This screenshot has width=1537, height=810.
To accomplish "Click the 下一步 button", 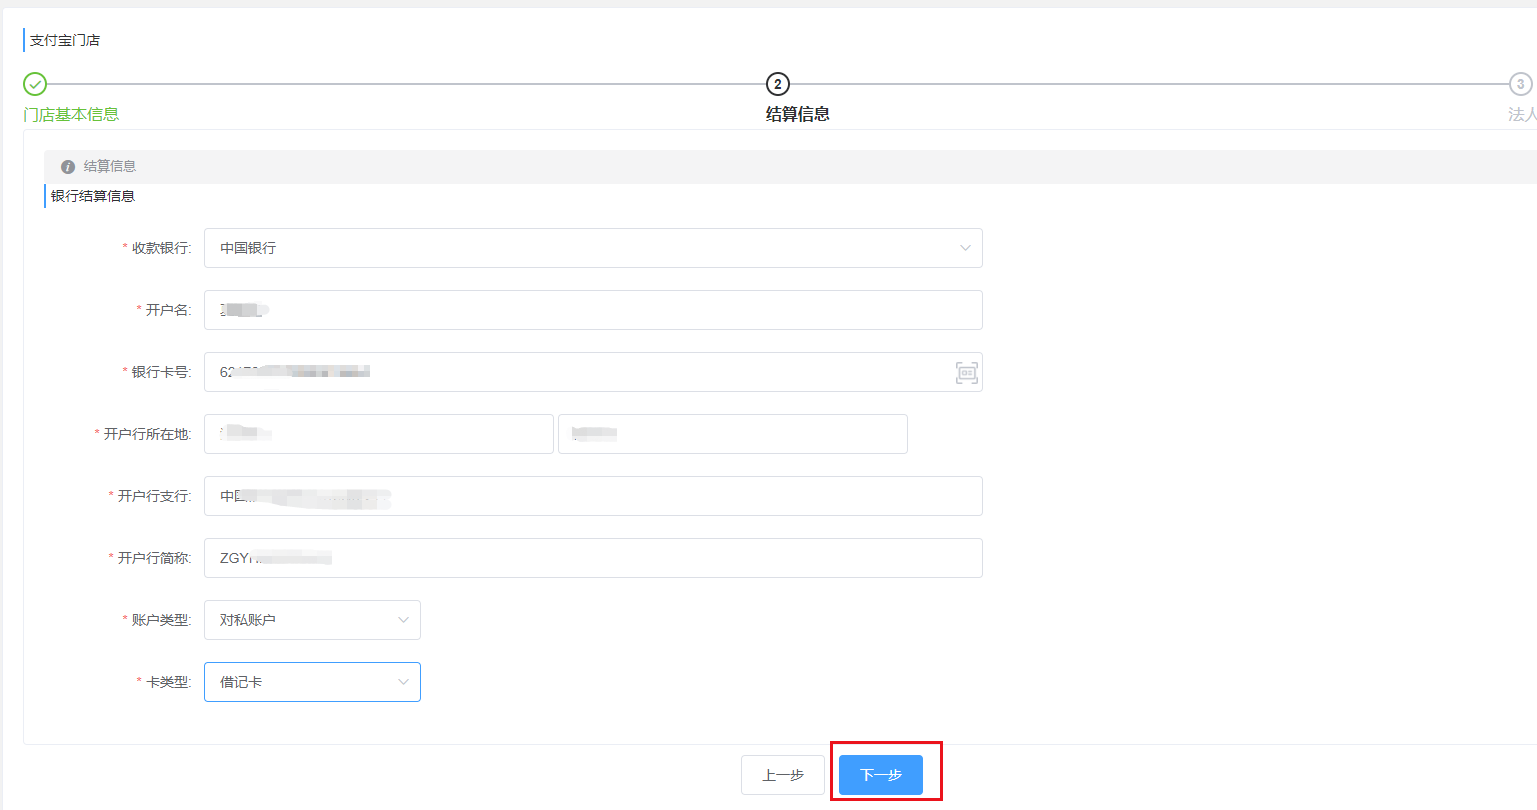I will pyautogui.click(x=881, y=775).
